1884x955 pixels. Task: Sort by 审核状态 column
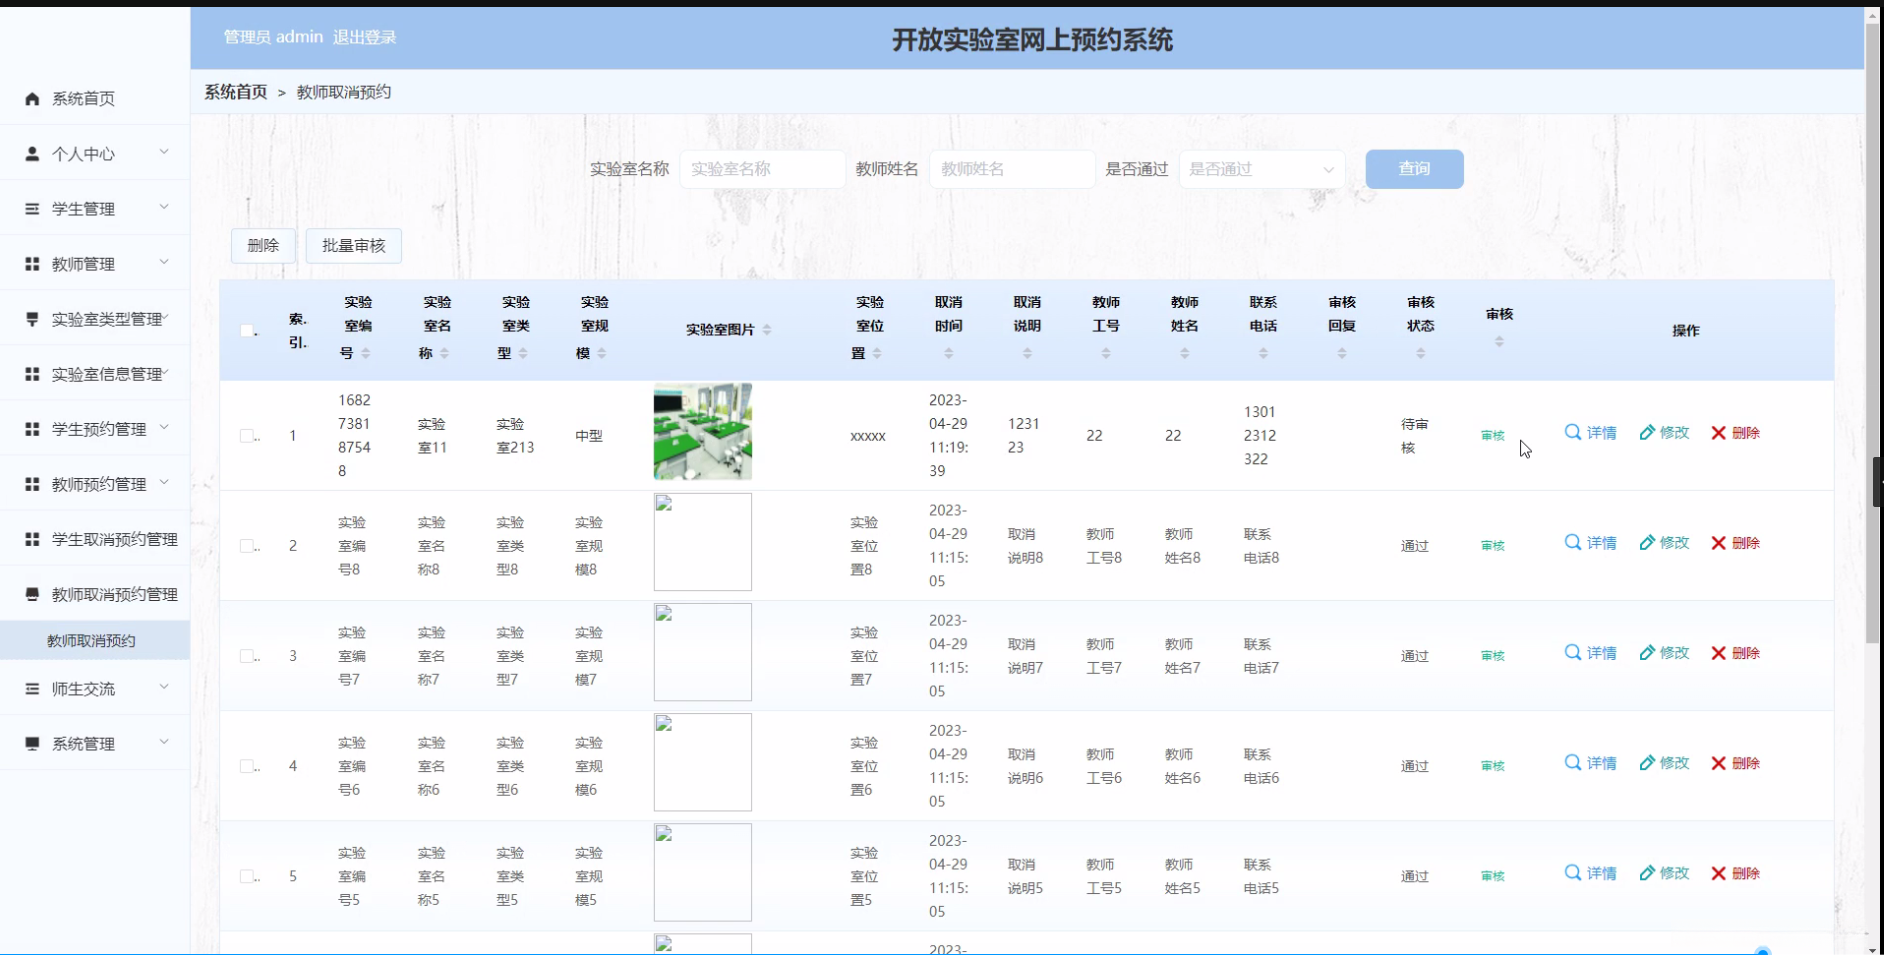click(1420, 353)
